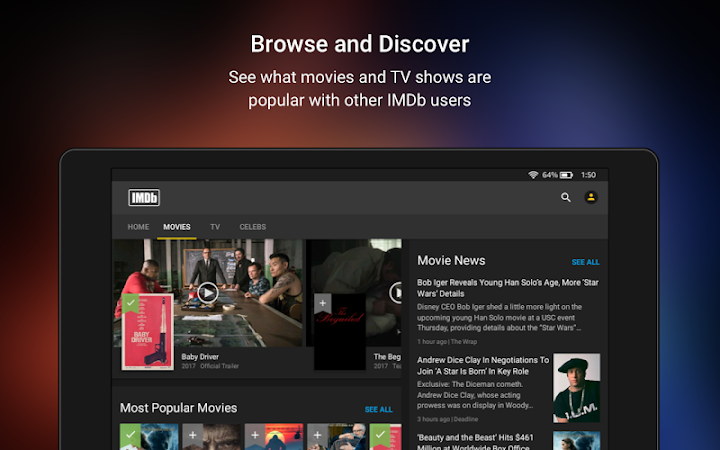Click '3 hours ago | Deadline' source line
The image size is (720, 450).
[x=447, y=419]
